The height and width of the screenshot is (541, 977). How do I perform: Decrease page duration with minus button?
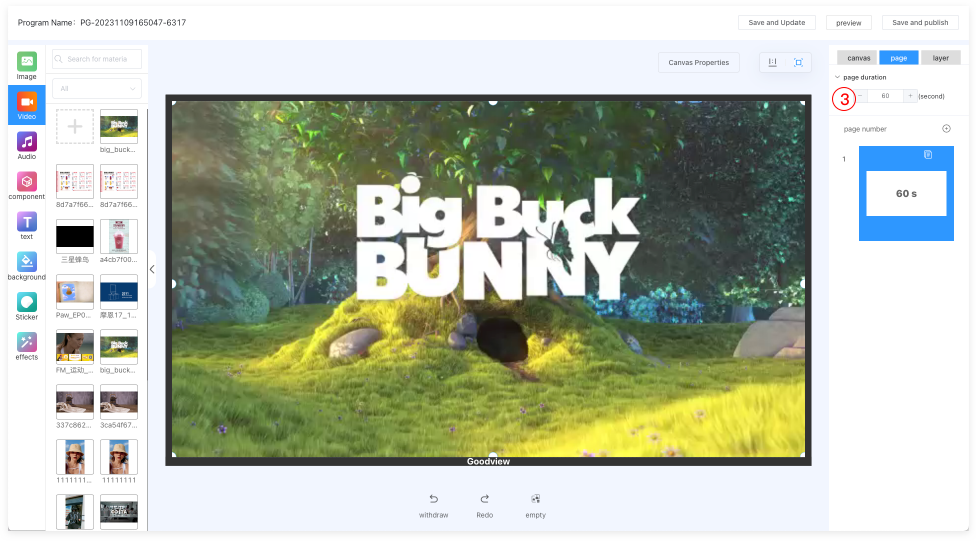click(860, 96)
